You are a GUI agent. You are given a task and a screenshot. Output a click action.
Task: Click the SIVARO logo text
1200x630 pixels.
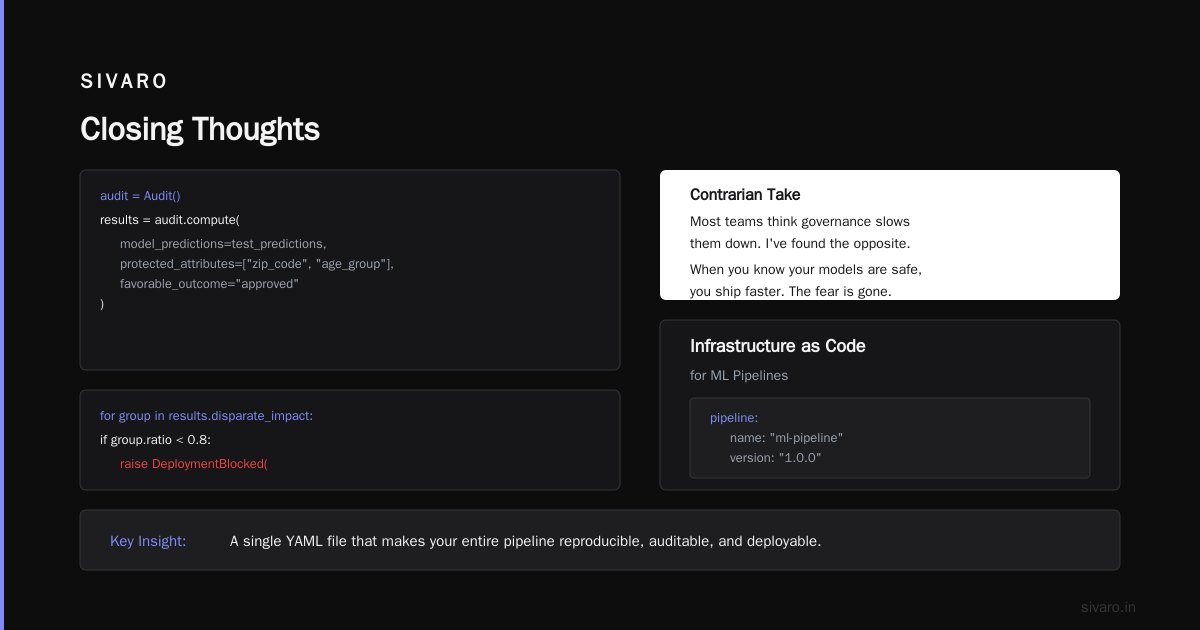click(124, 82)
